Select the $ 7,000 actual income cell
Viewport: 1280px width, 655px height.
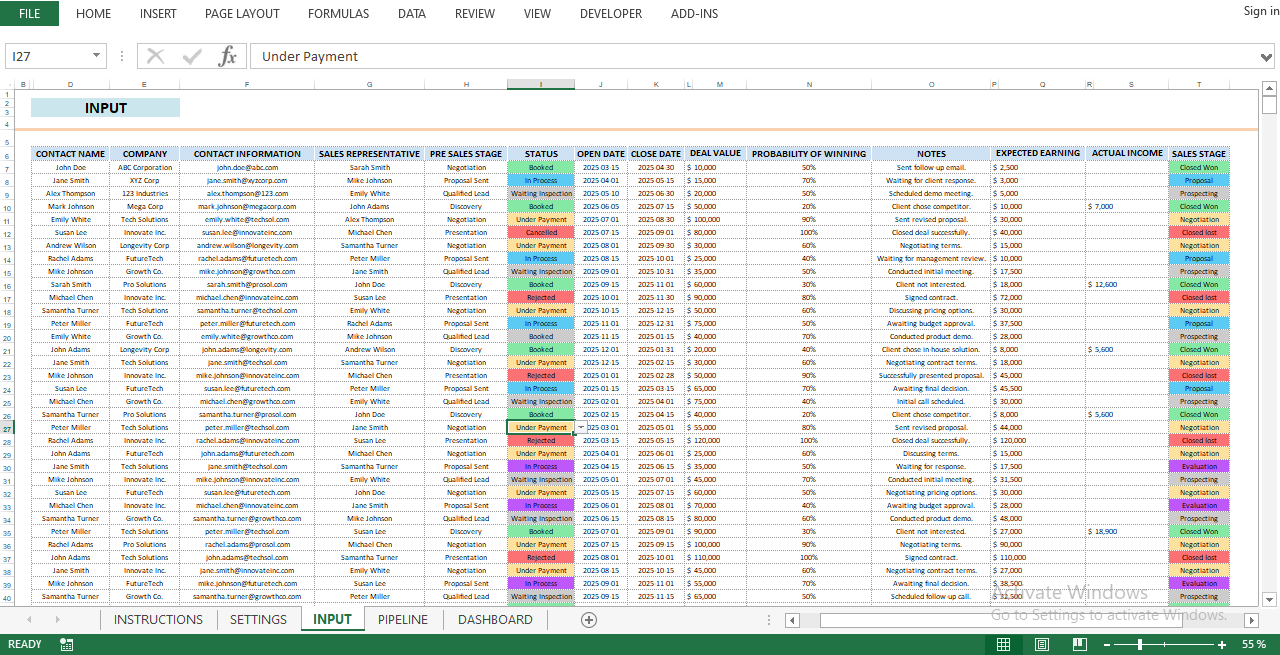[1127, 206]
